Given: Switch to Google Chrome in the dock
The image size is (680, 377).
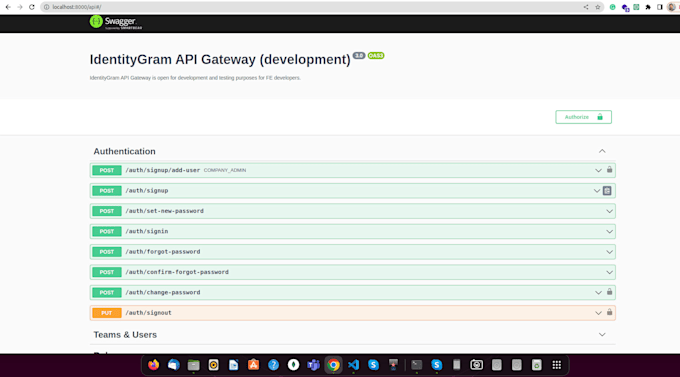Looking at the screenshot, I should pyautogui.click(x=333, y=365).
